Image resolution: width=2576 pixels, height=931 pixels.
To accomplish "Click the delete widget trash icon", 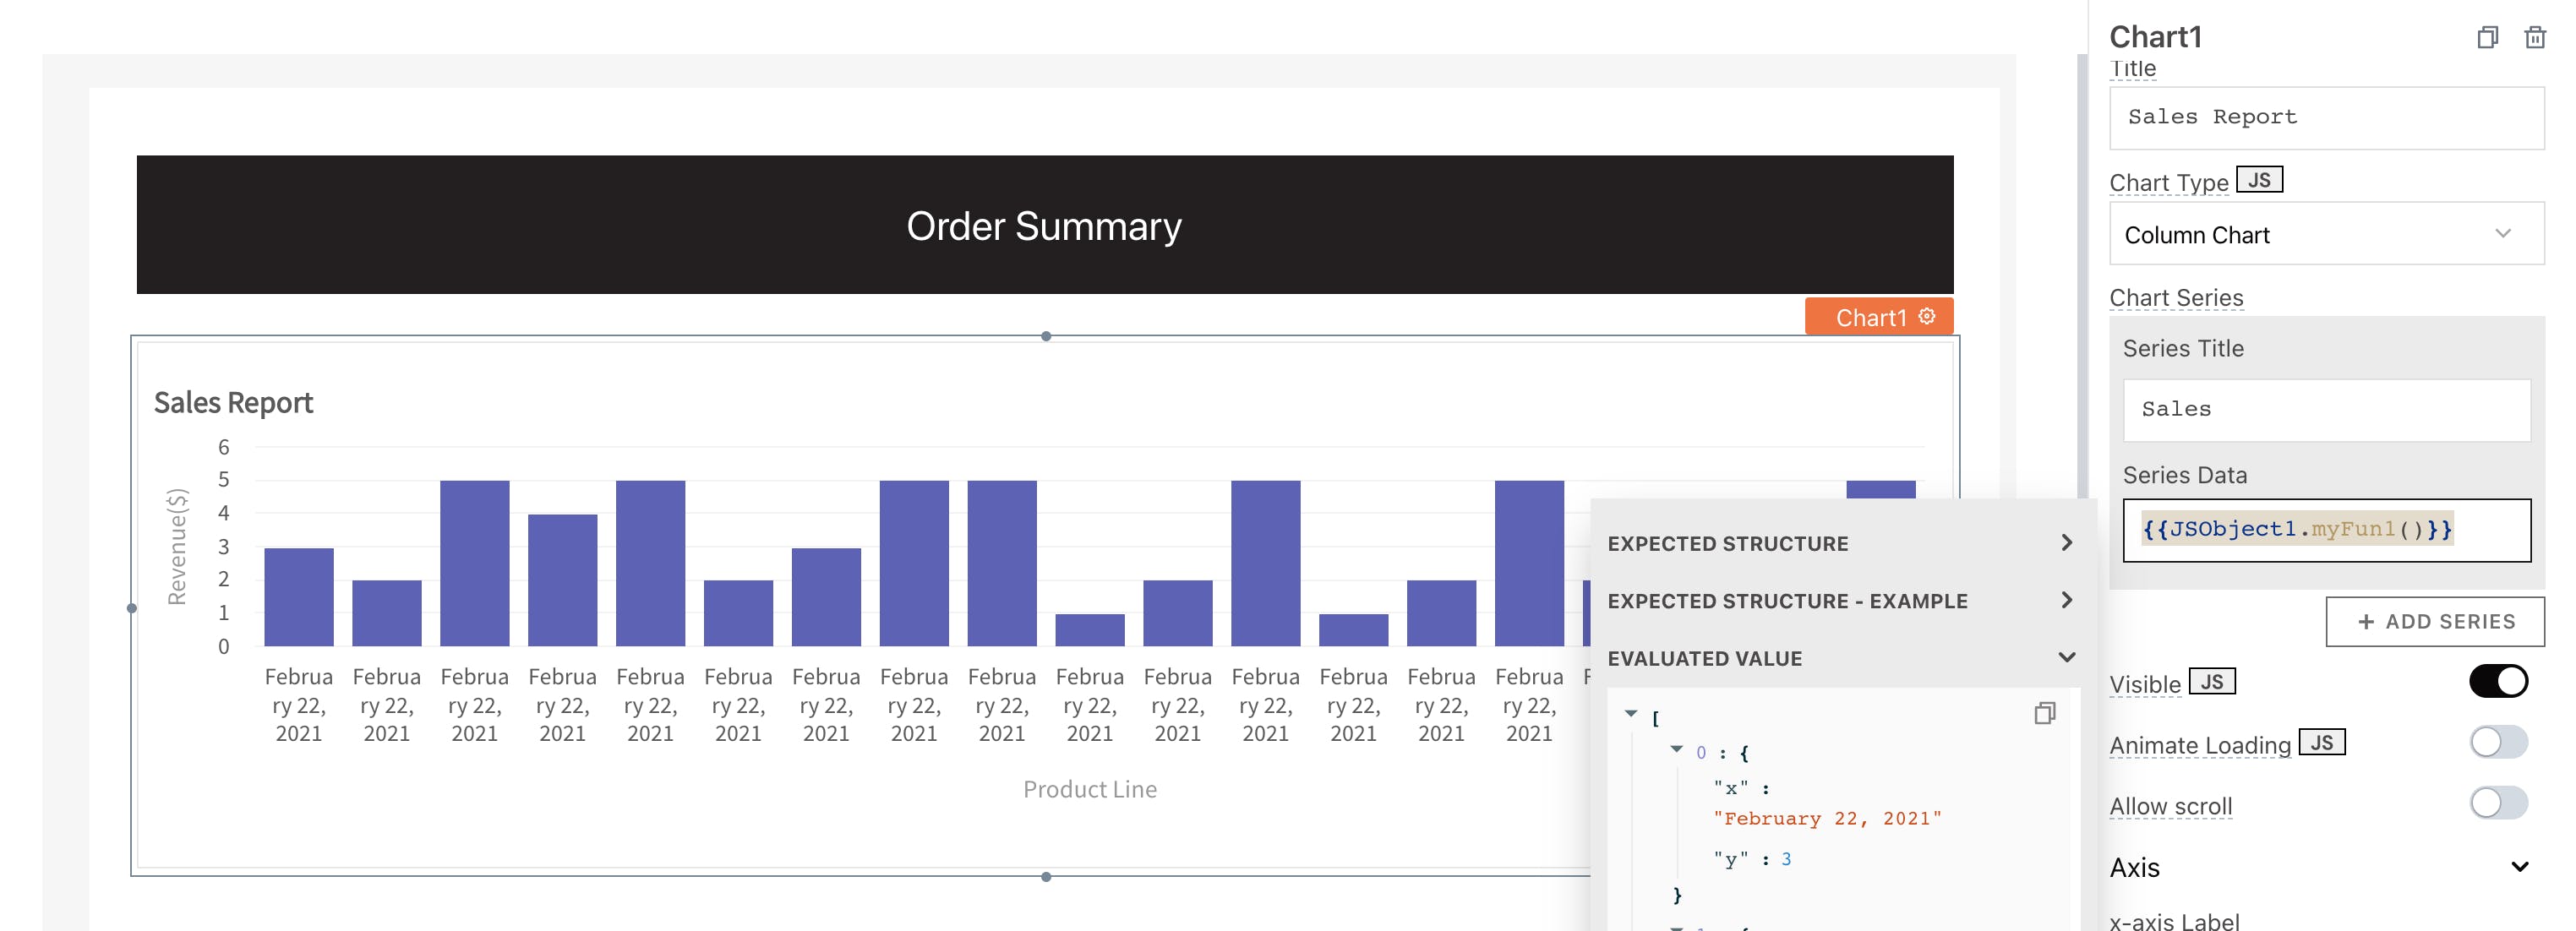I will point(2534,38).
